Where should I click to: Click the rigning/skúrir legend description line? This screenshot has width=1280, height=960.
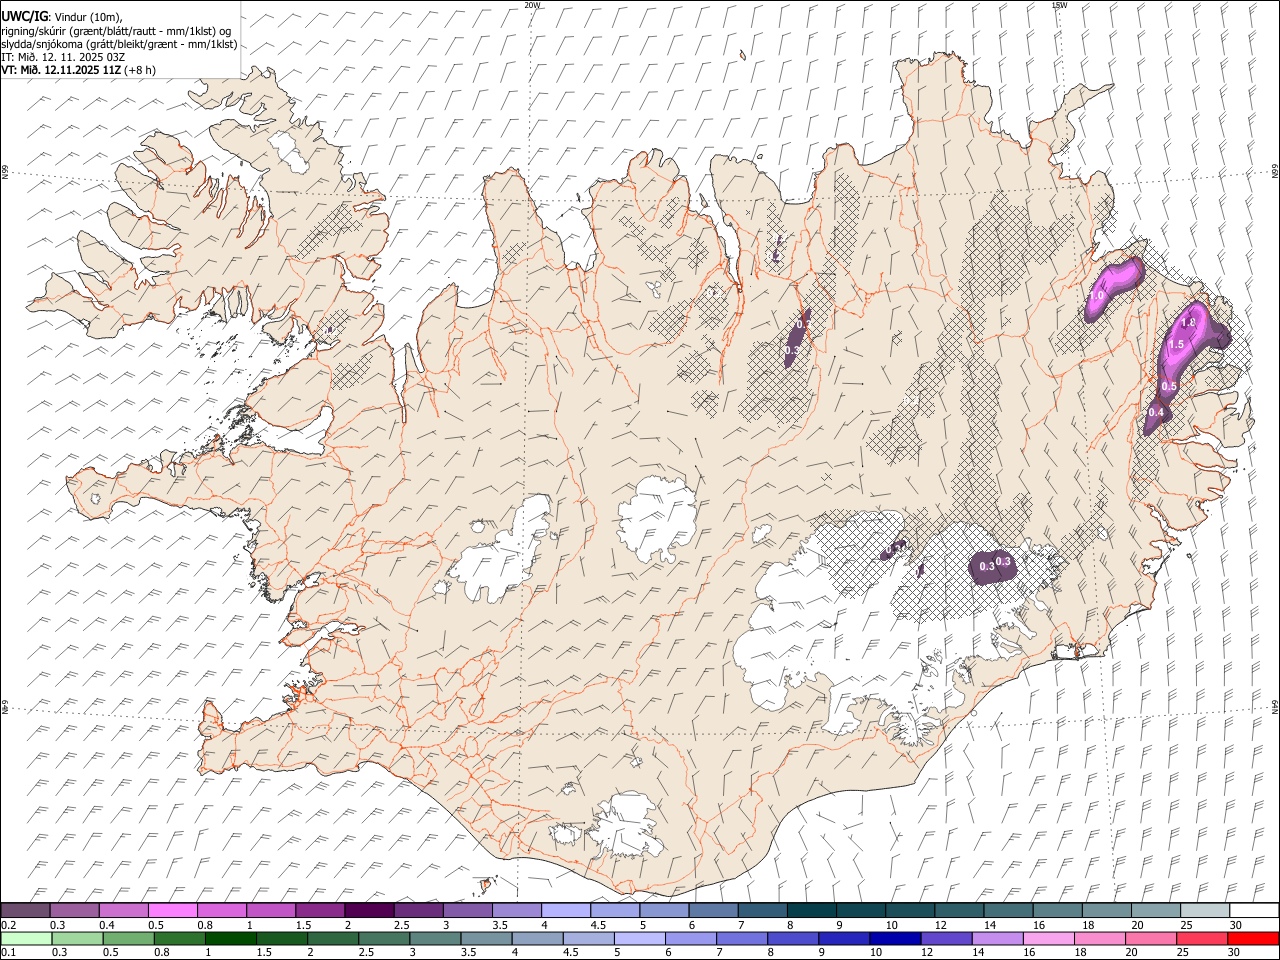pos(116,31)
